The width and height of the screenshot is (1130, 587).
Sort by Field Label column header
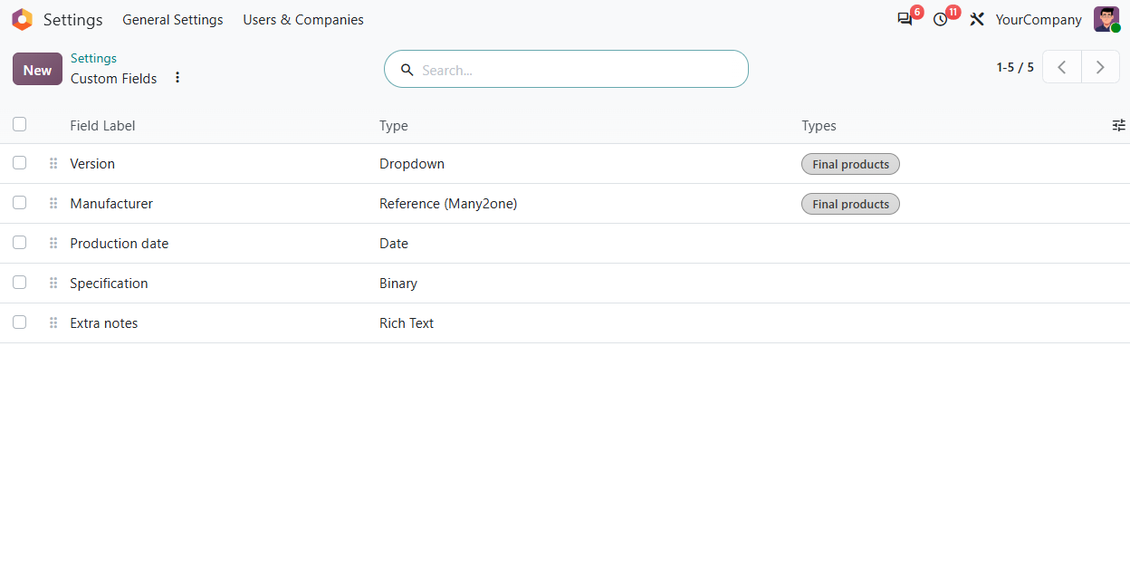pos(102,125)
